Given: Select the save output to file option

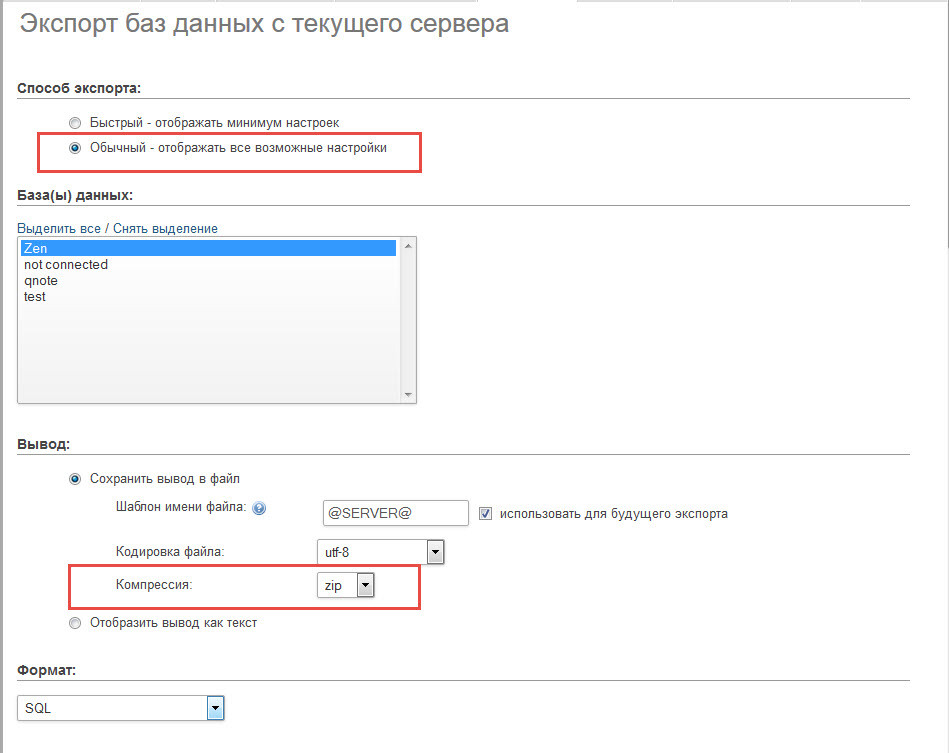Looking at the screenshot, I should point(75,479).
